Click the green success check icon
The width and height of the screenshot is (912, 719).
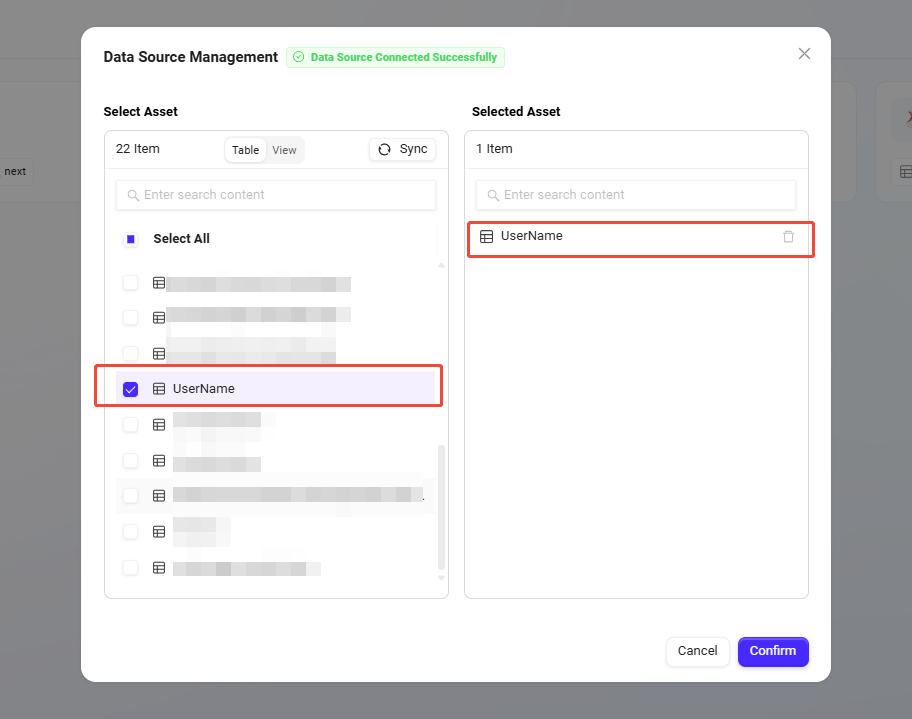(298, 58)
